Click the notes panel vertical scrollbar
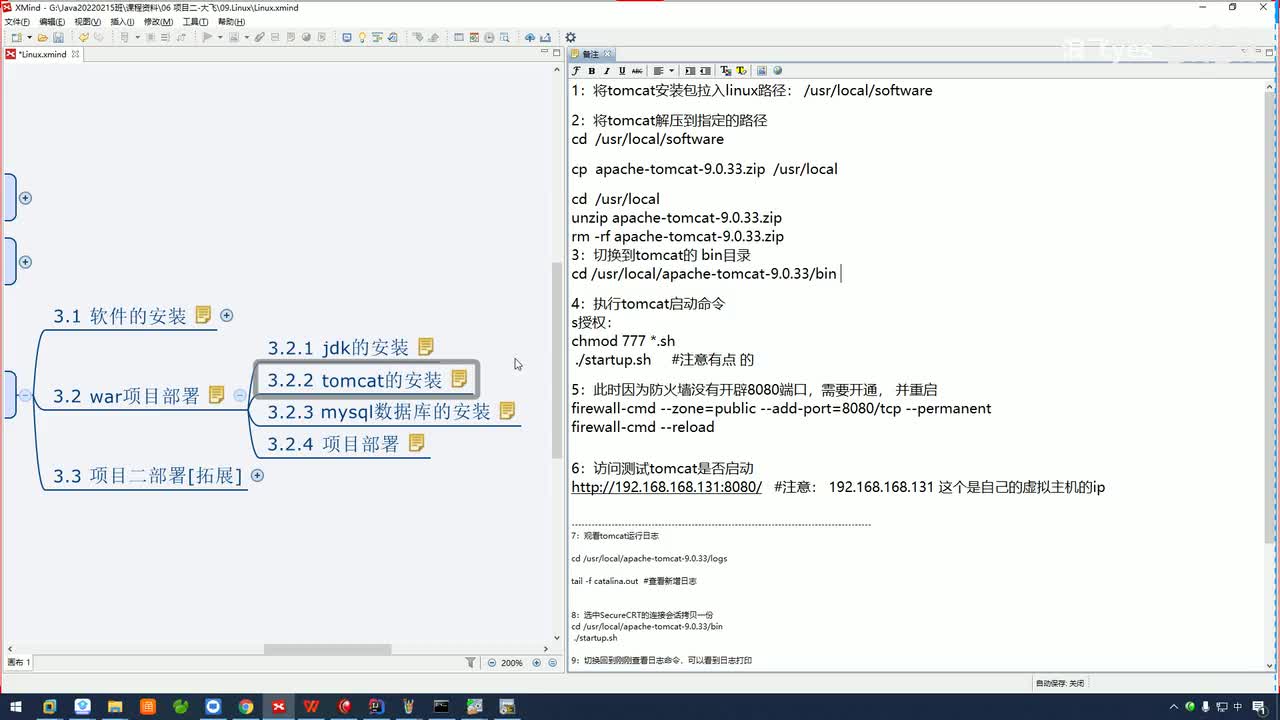 pyautogui.click(x=1270, y=318)
